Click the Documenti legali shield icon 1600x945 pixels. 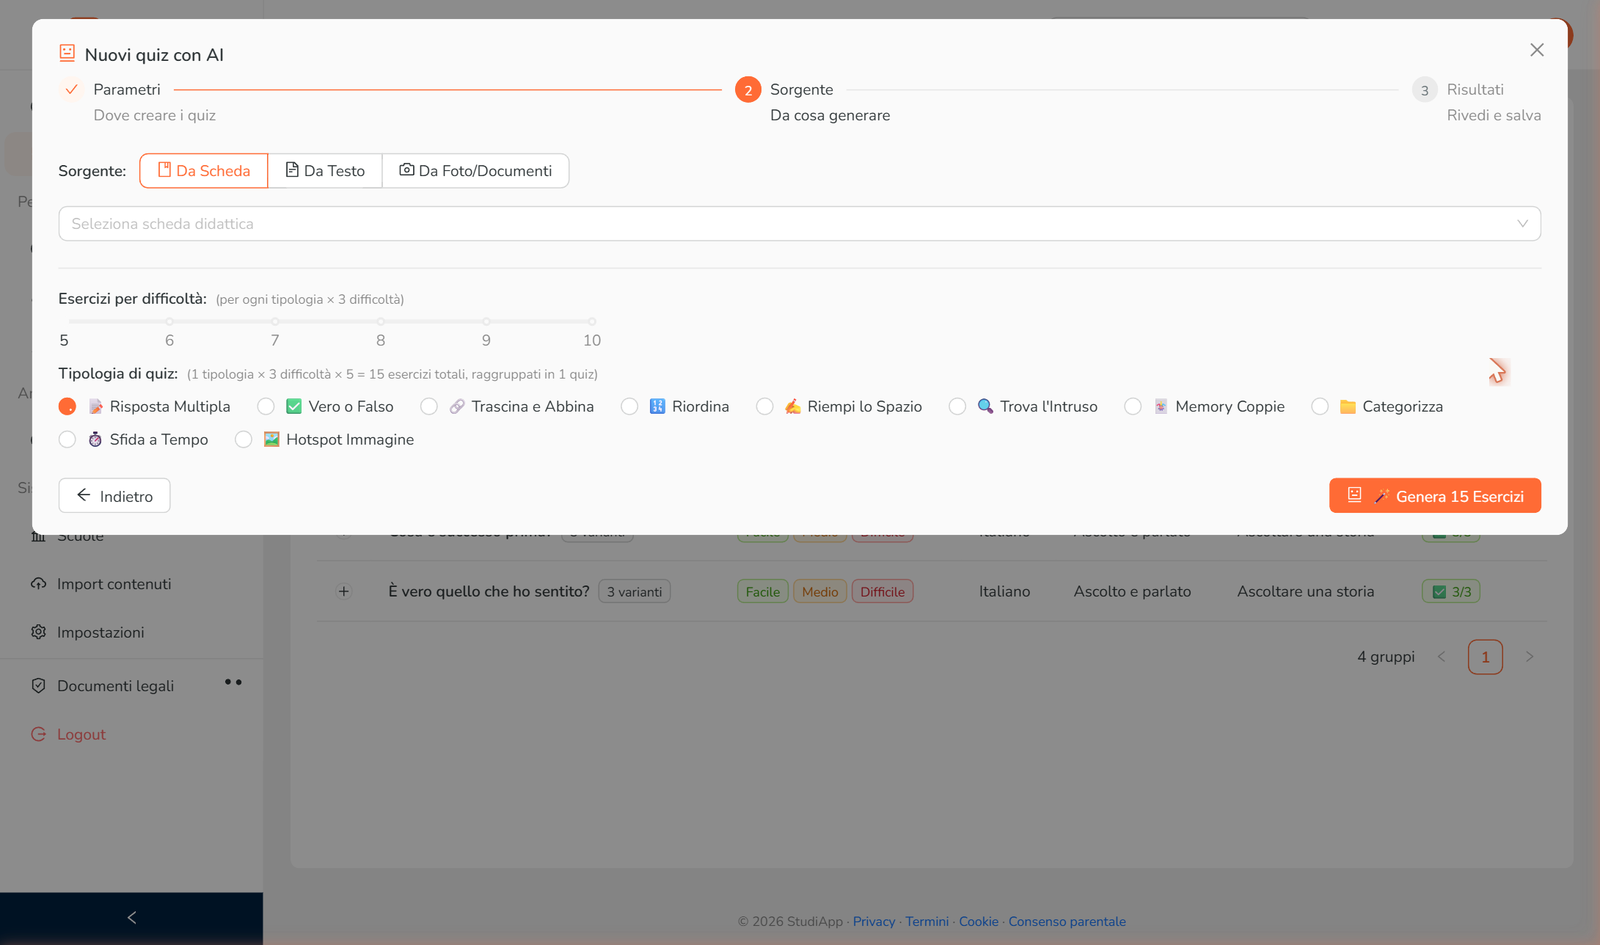pyautogui.click(x=38, y=686)
